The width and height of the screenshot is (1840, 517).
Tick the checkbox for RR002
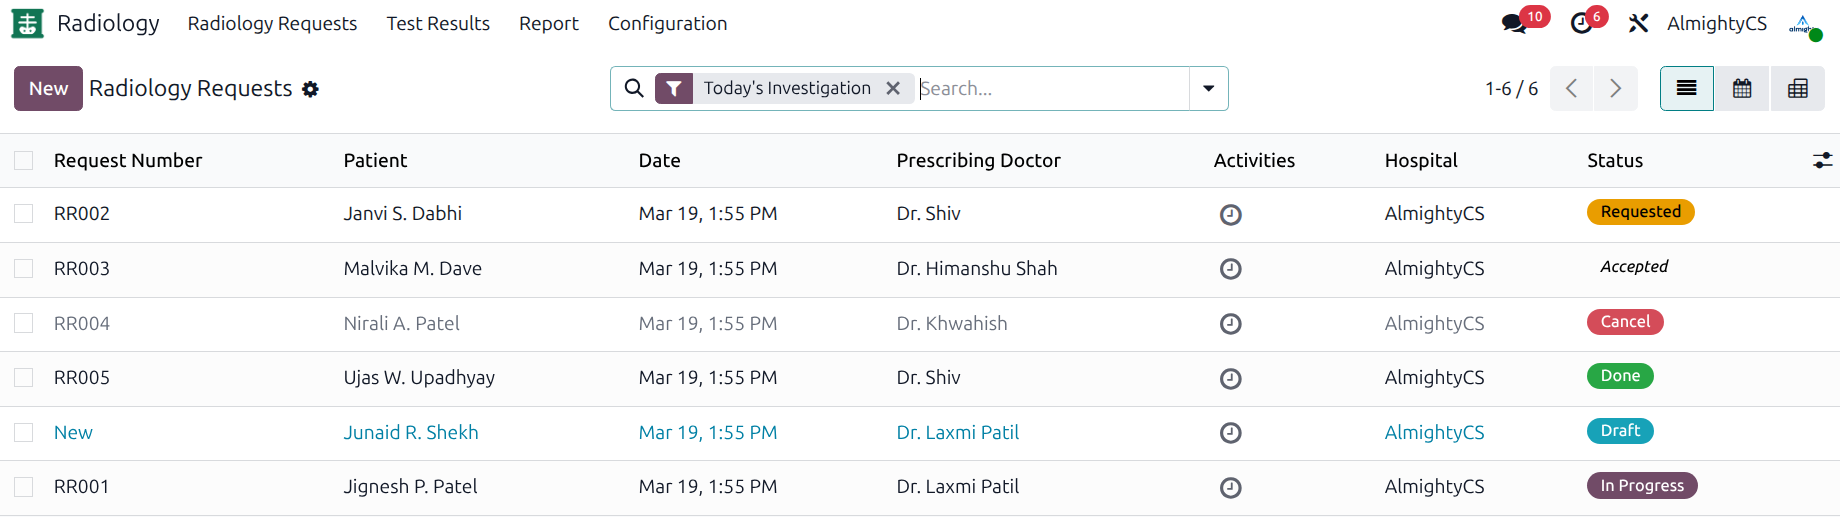pos(24,214)
